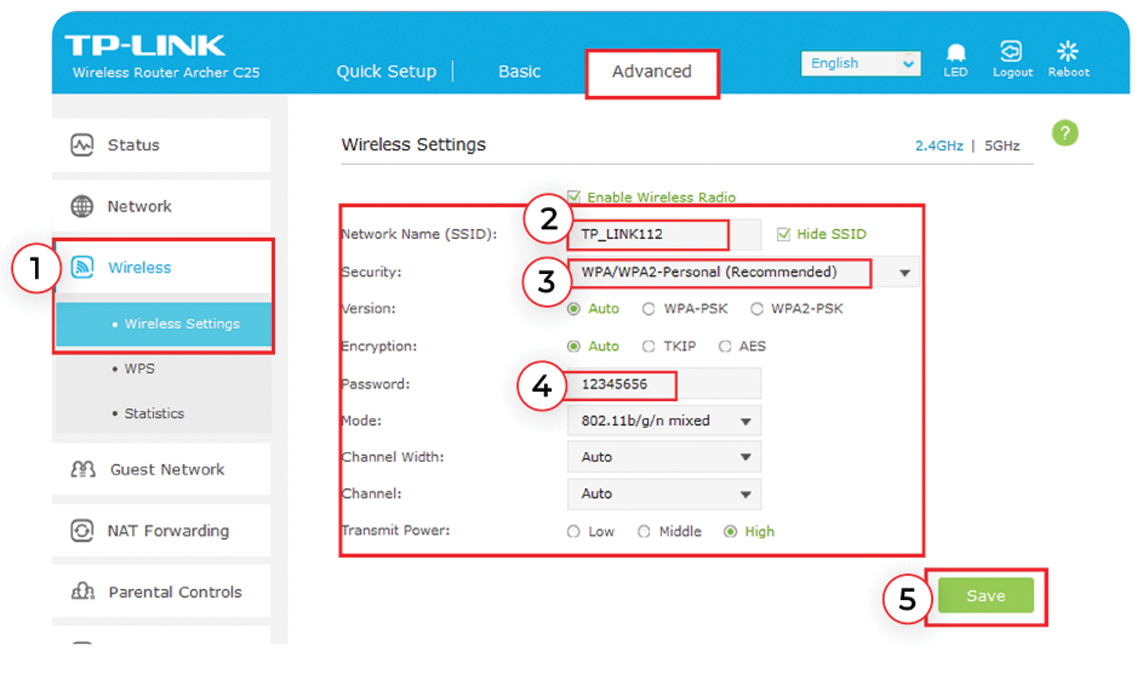Open the English language dropdown

click(x=861, y=63)
